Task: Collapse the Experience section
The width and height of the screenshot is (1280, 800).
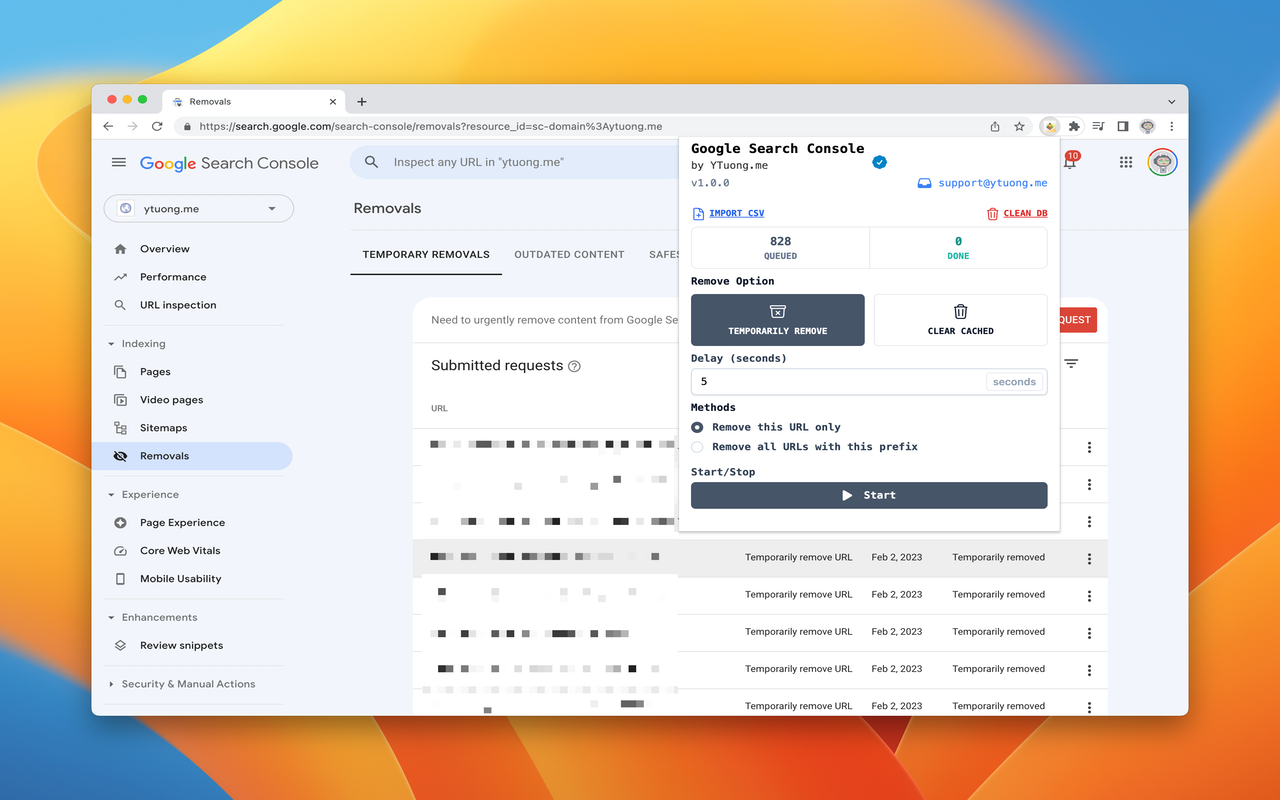Action: pos(111,495)
